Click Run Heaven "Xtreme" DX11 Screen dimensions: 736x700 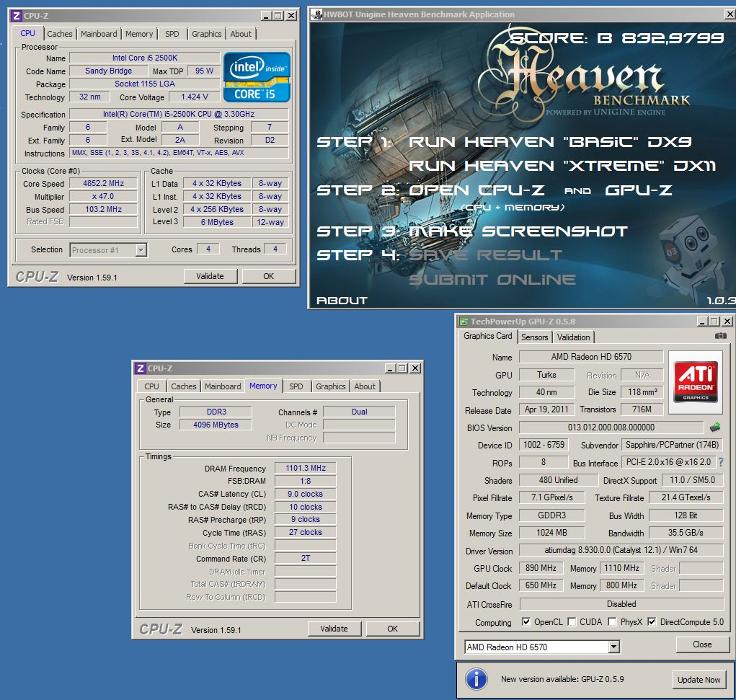point(562,166)
